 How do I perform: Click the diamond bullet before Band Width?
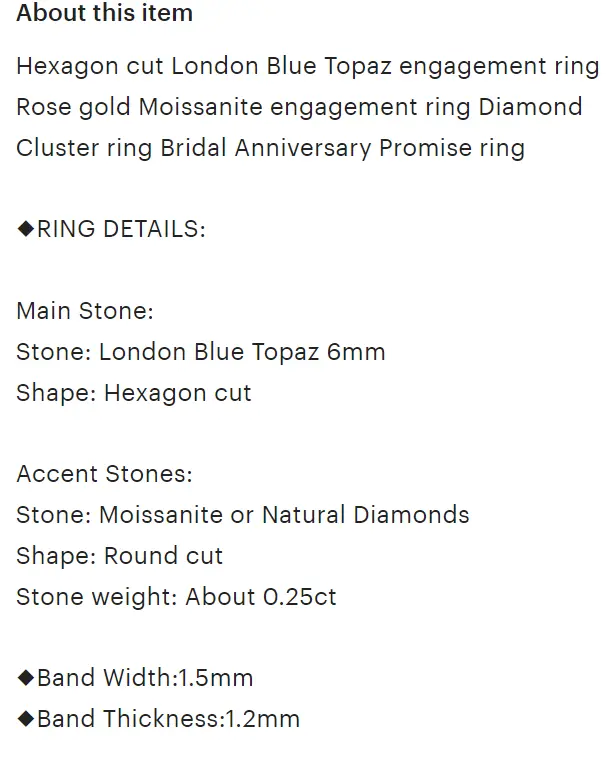tap(25, 678)
